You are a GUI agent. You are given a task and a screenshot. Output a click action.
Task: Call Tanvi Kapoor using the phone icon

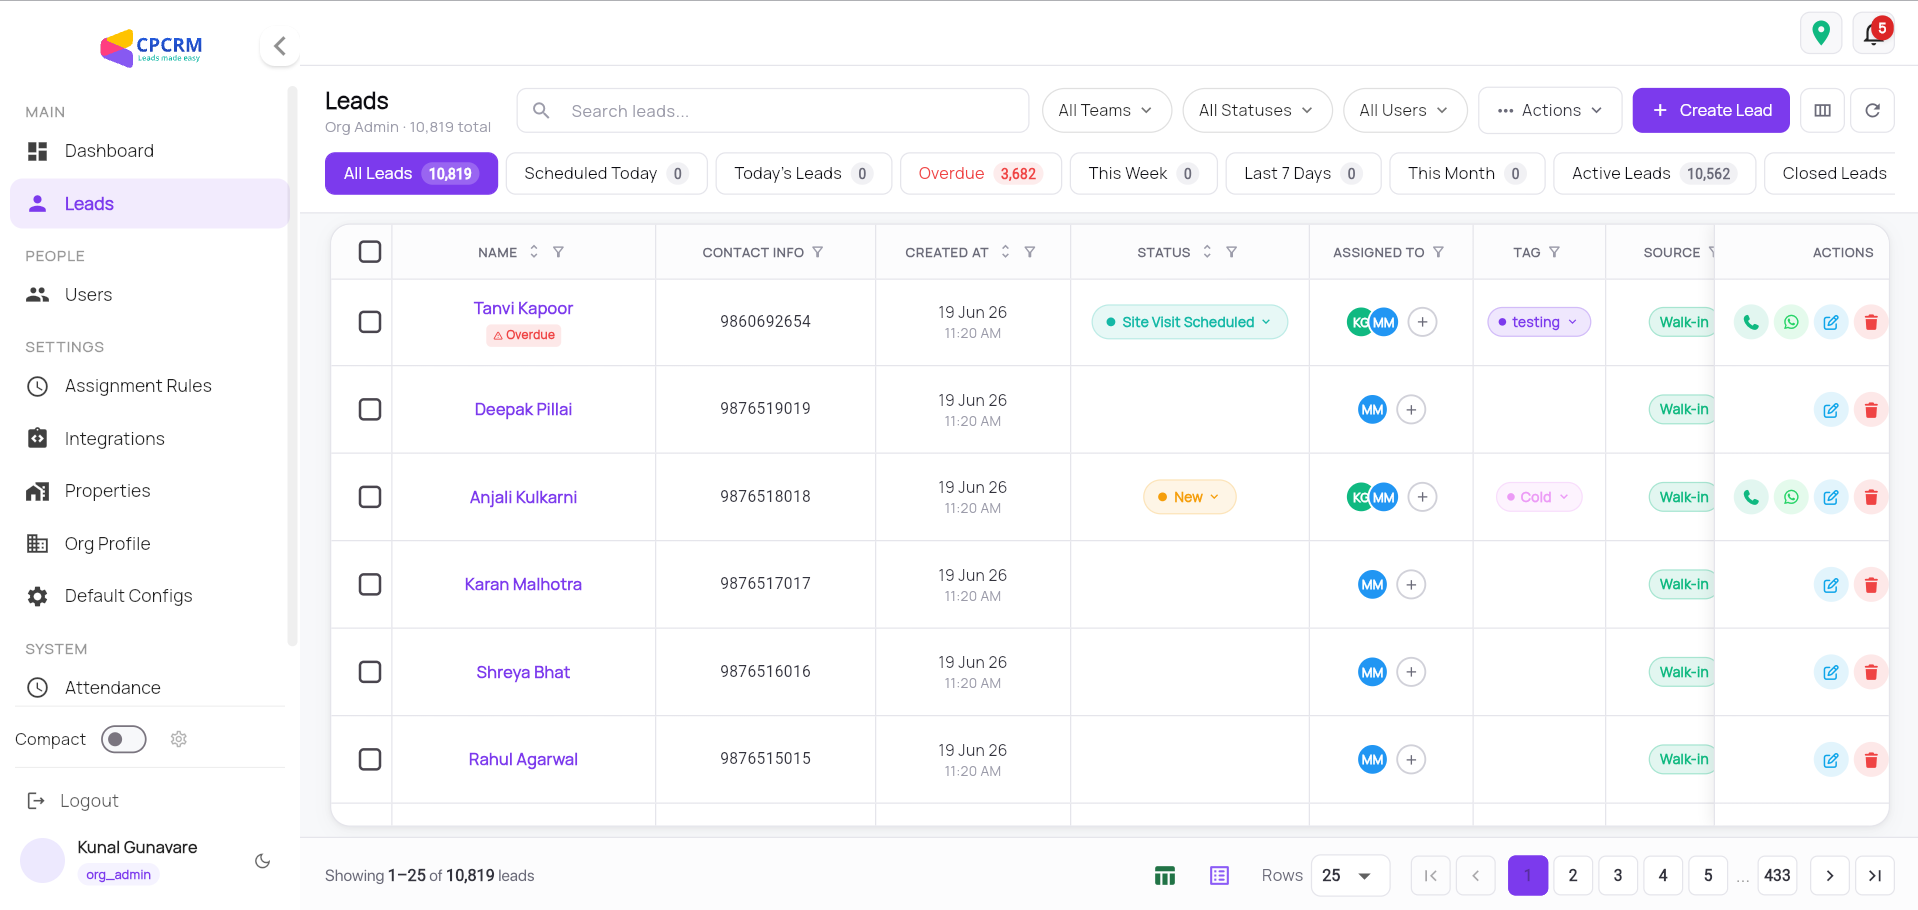tap(1751, 322)
